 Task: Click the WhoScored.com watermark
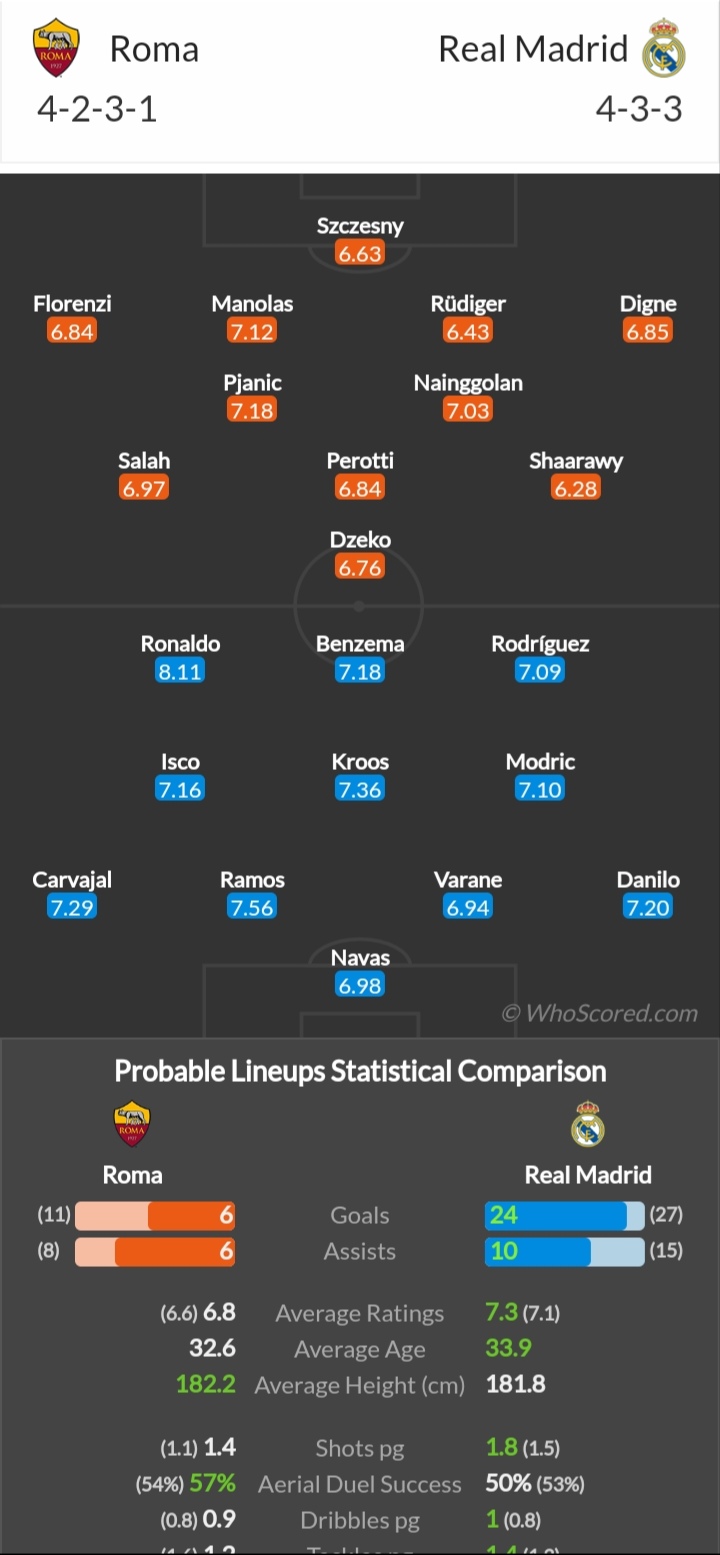point(600,1013)
